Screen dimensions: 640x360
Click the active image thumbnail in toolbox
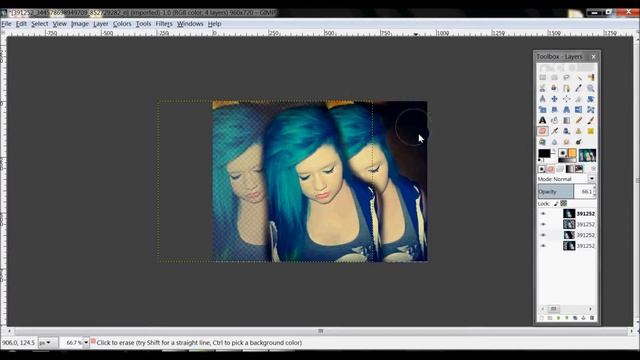[587, 155]
